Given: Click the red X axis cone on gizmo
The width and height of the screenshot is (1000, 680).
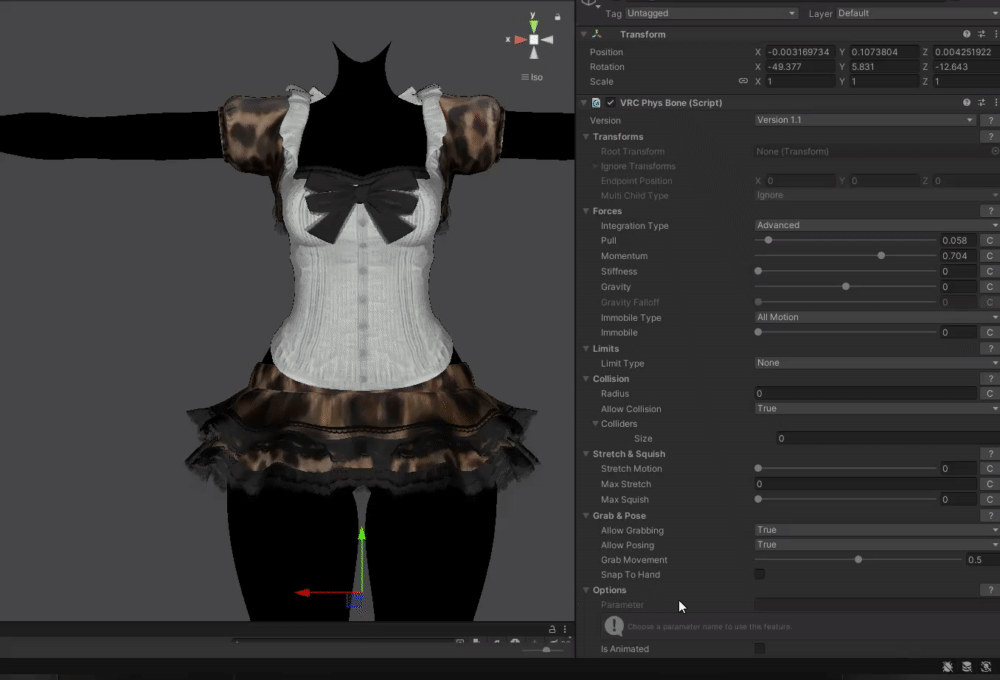Looking at the screenshot, I should tap(519, 40).
